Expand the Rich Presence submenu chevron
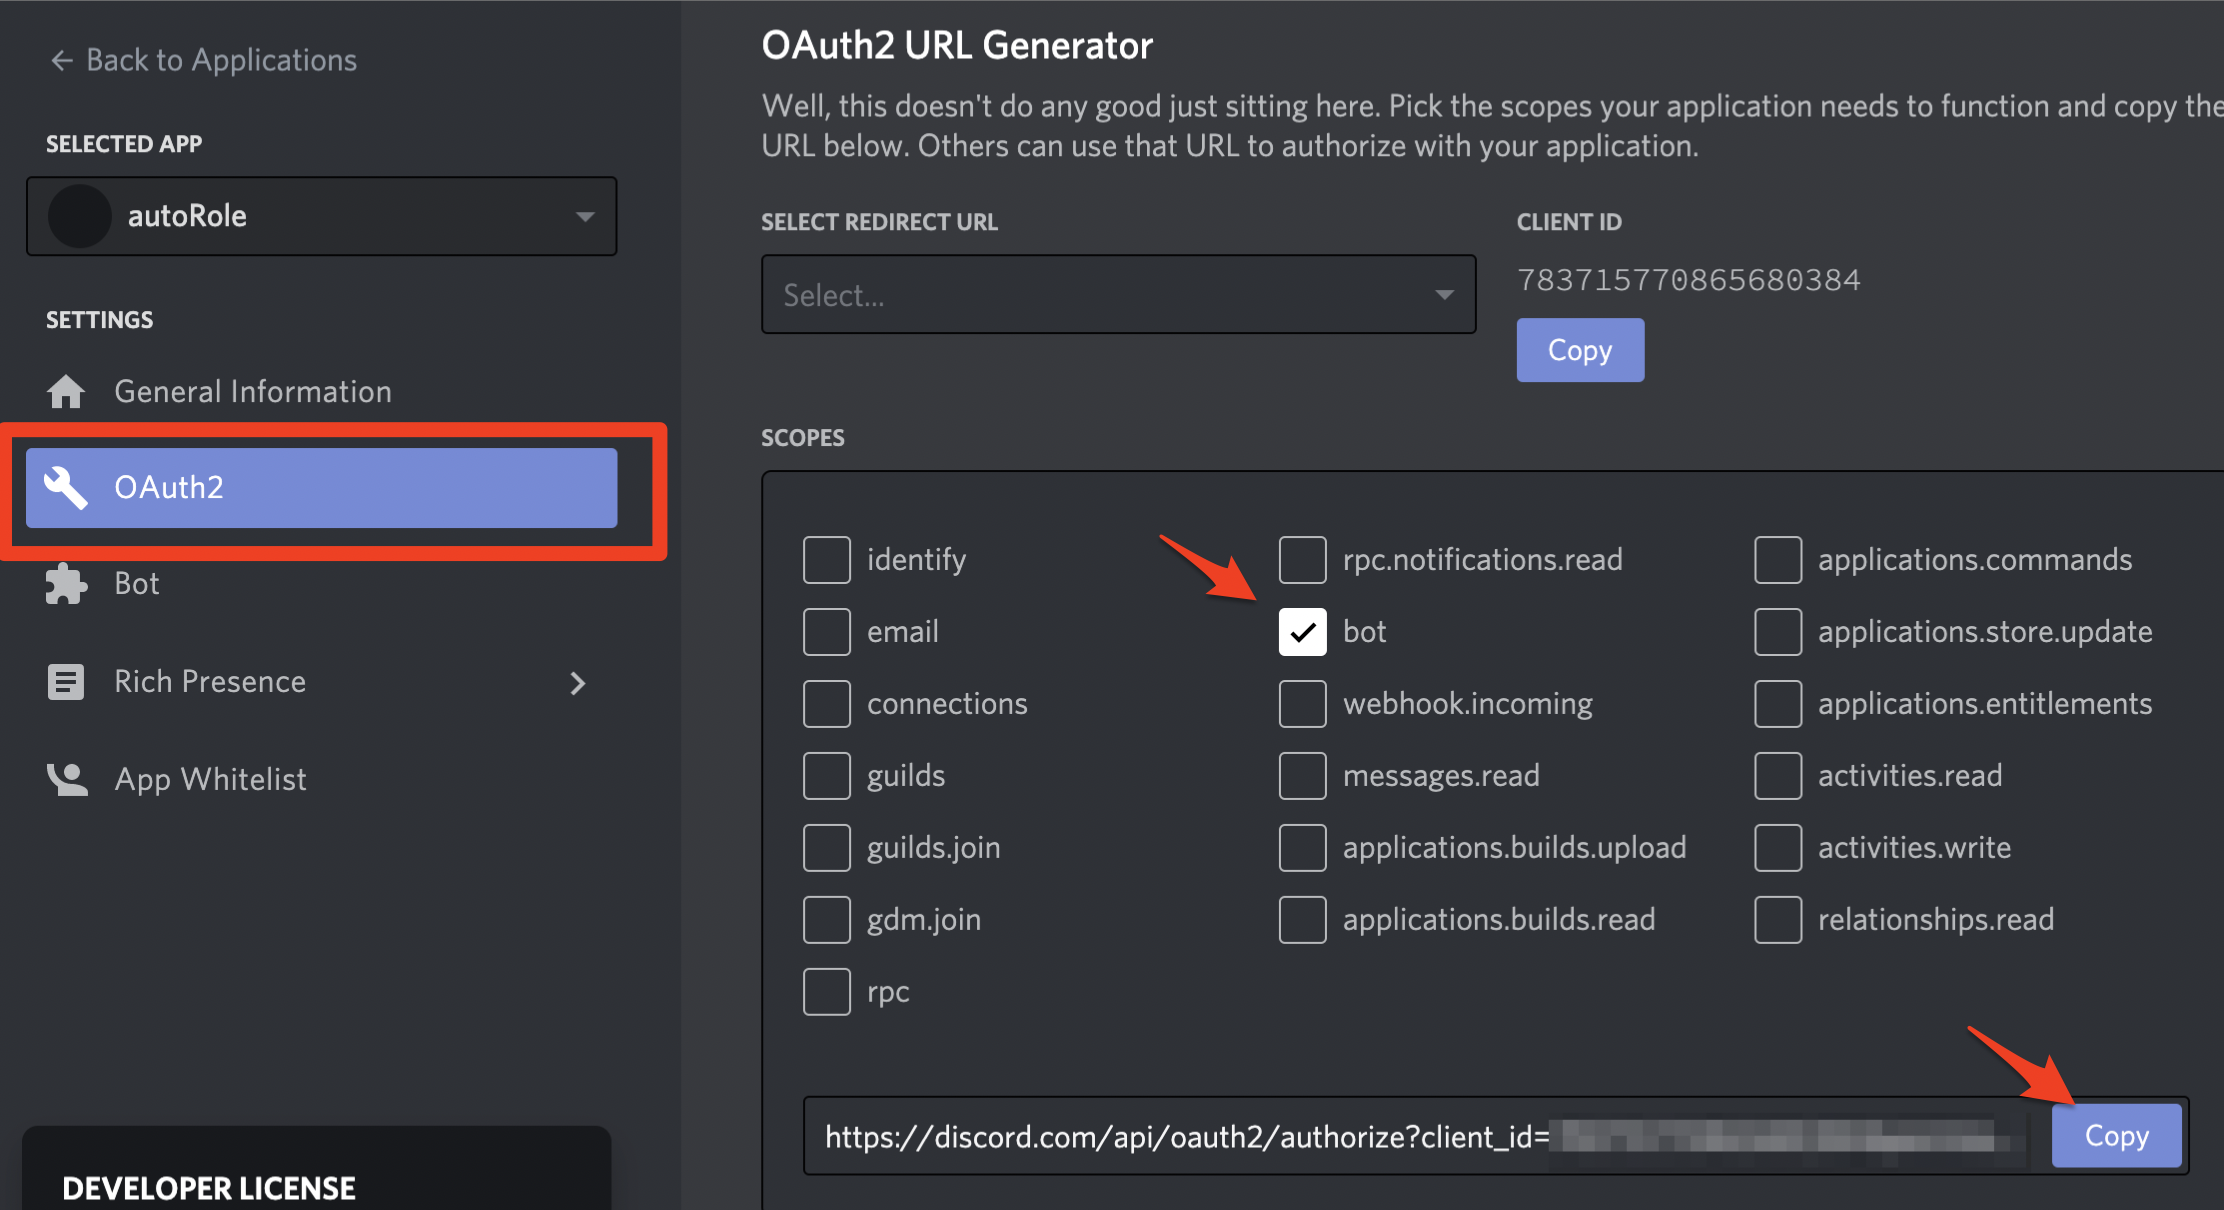The width and height of the screenshot is (2224, 1210). click(x=577, y=683)
